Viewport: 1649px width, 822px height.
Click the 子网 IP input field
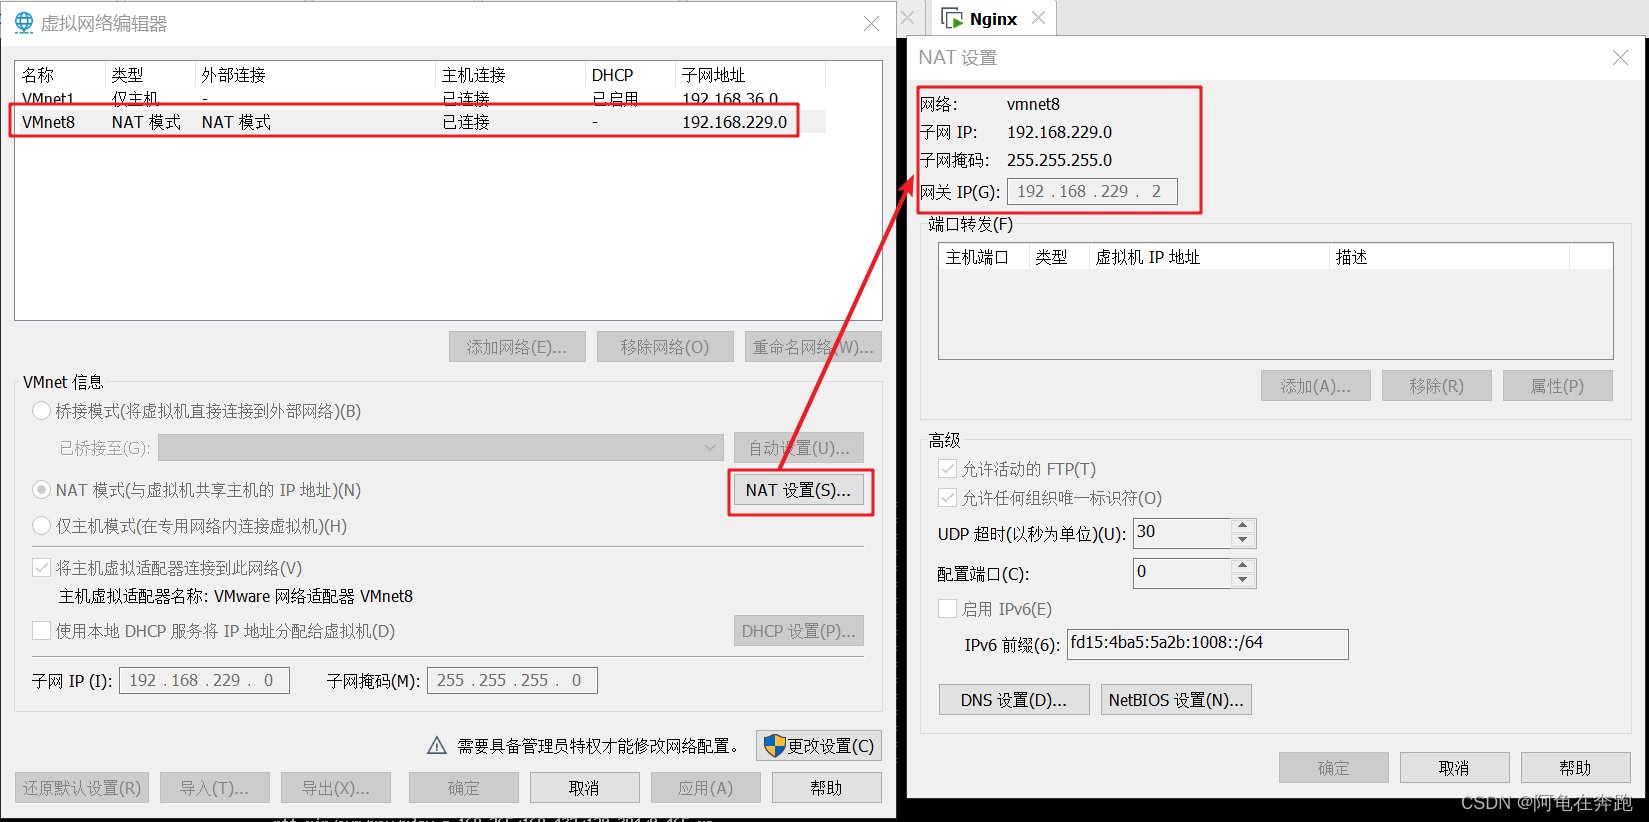point(205,681)
